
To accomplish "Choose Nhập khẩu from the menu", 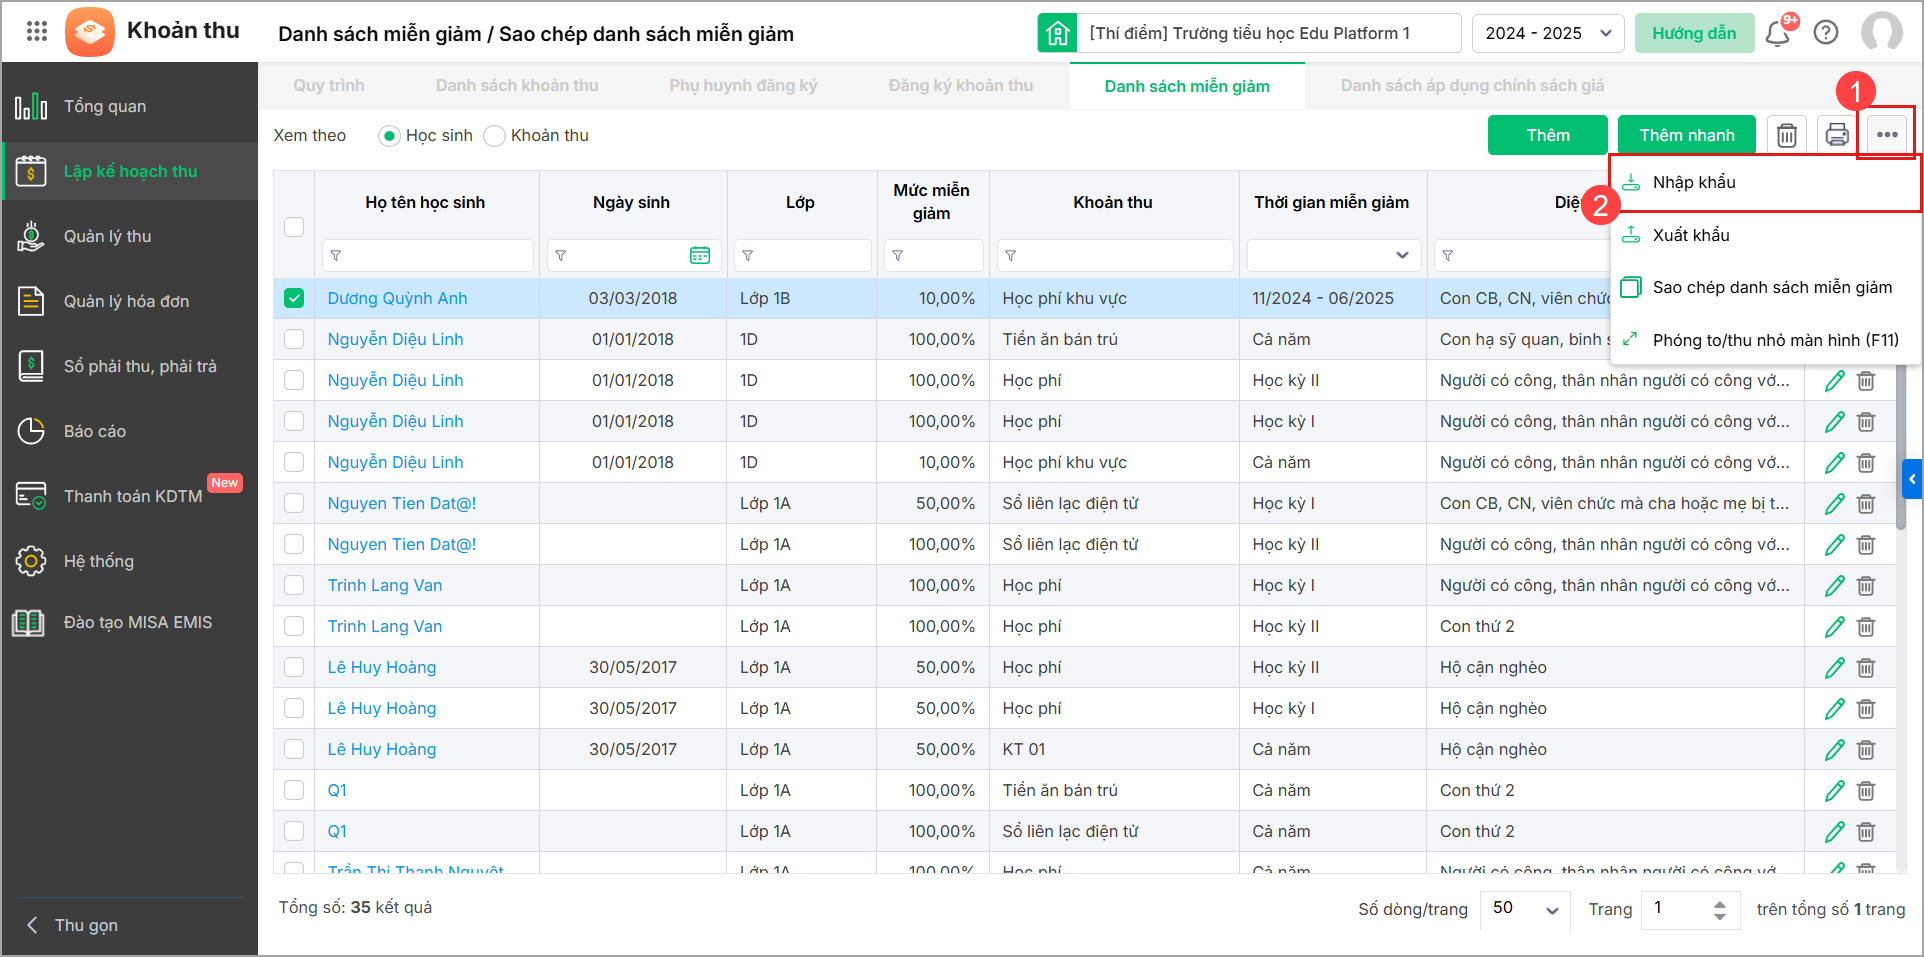I will (x=1694, y=182).
